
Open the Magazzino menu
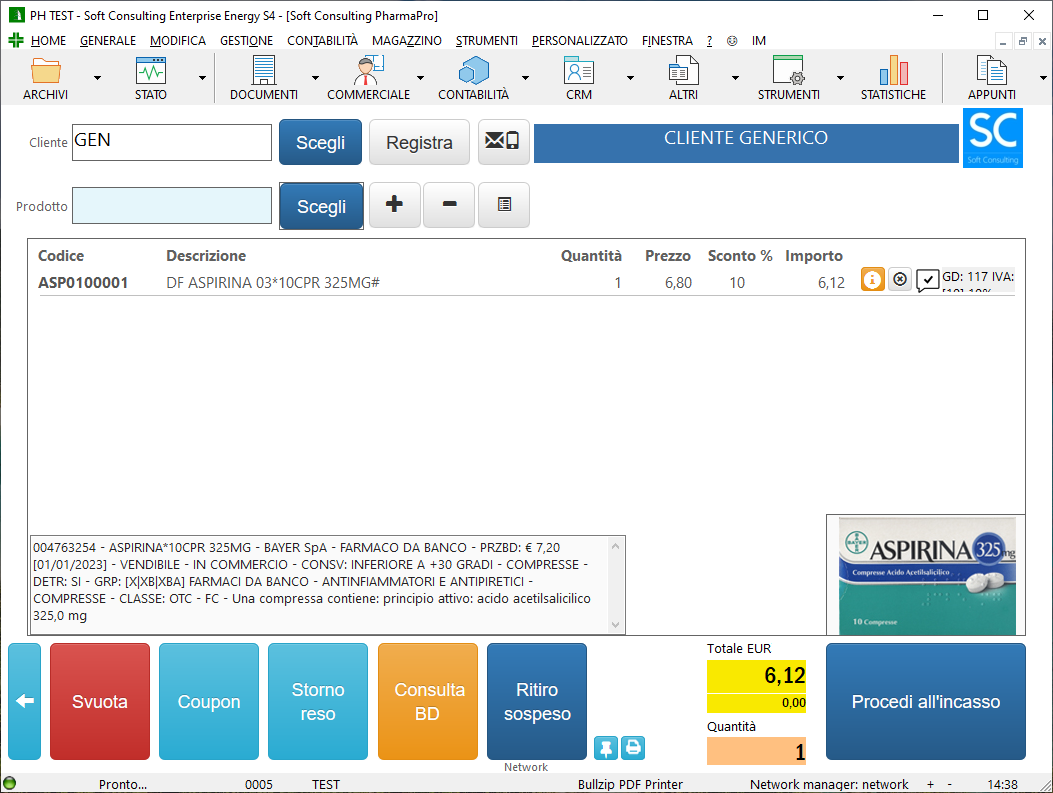click(x=406, y=41)
